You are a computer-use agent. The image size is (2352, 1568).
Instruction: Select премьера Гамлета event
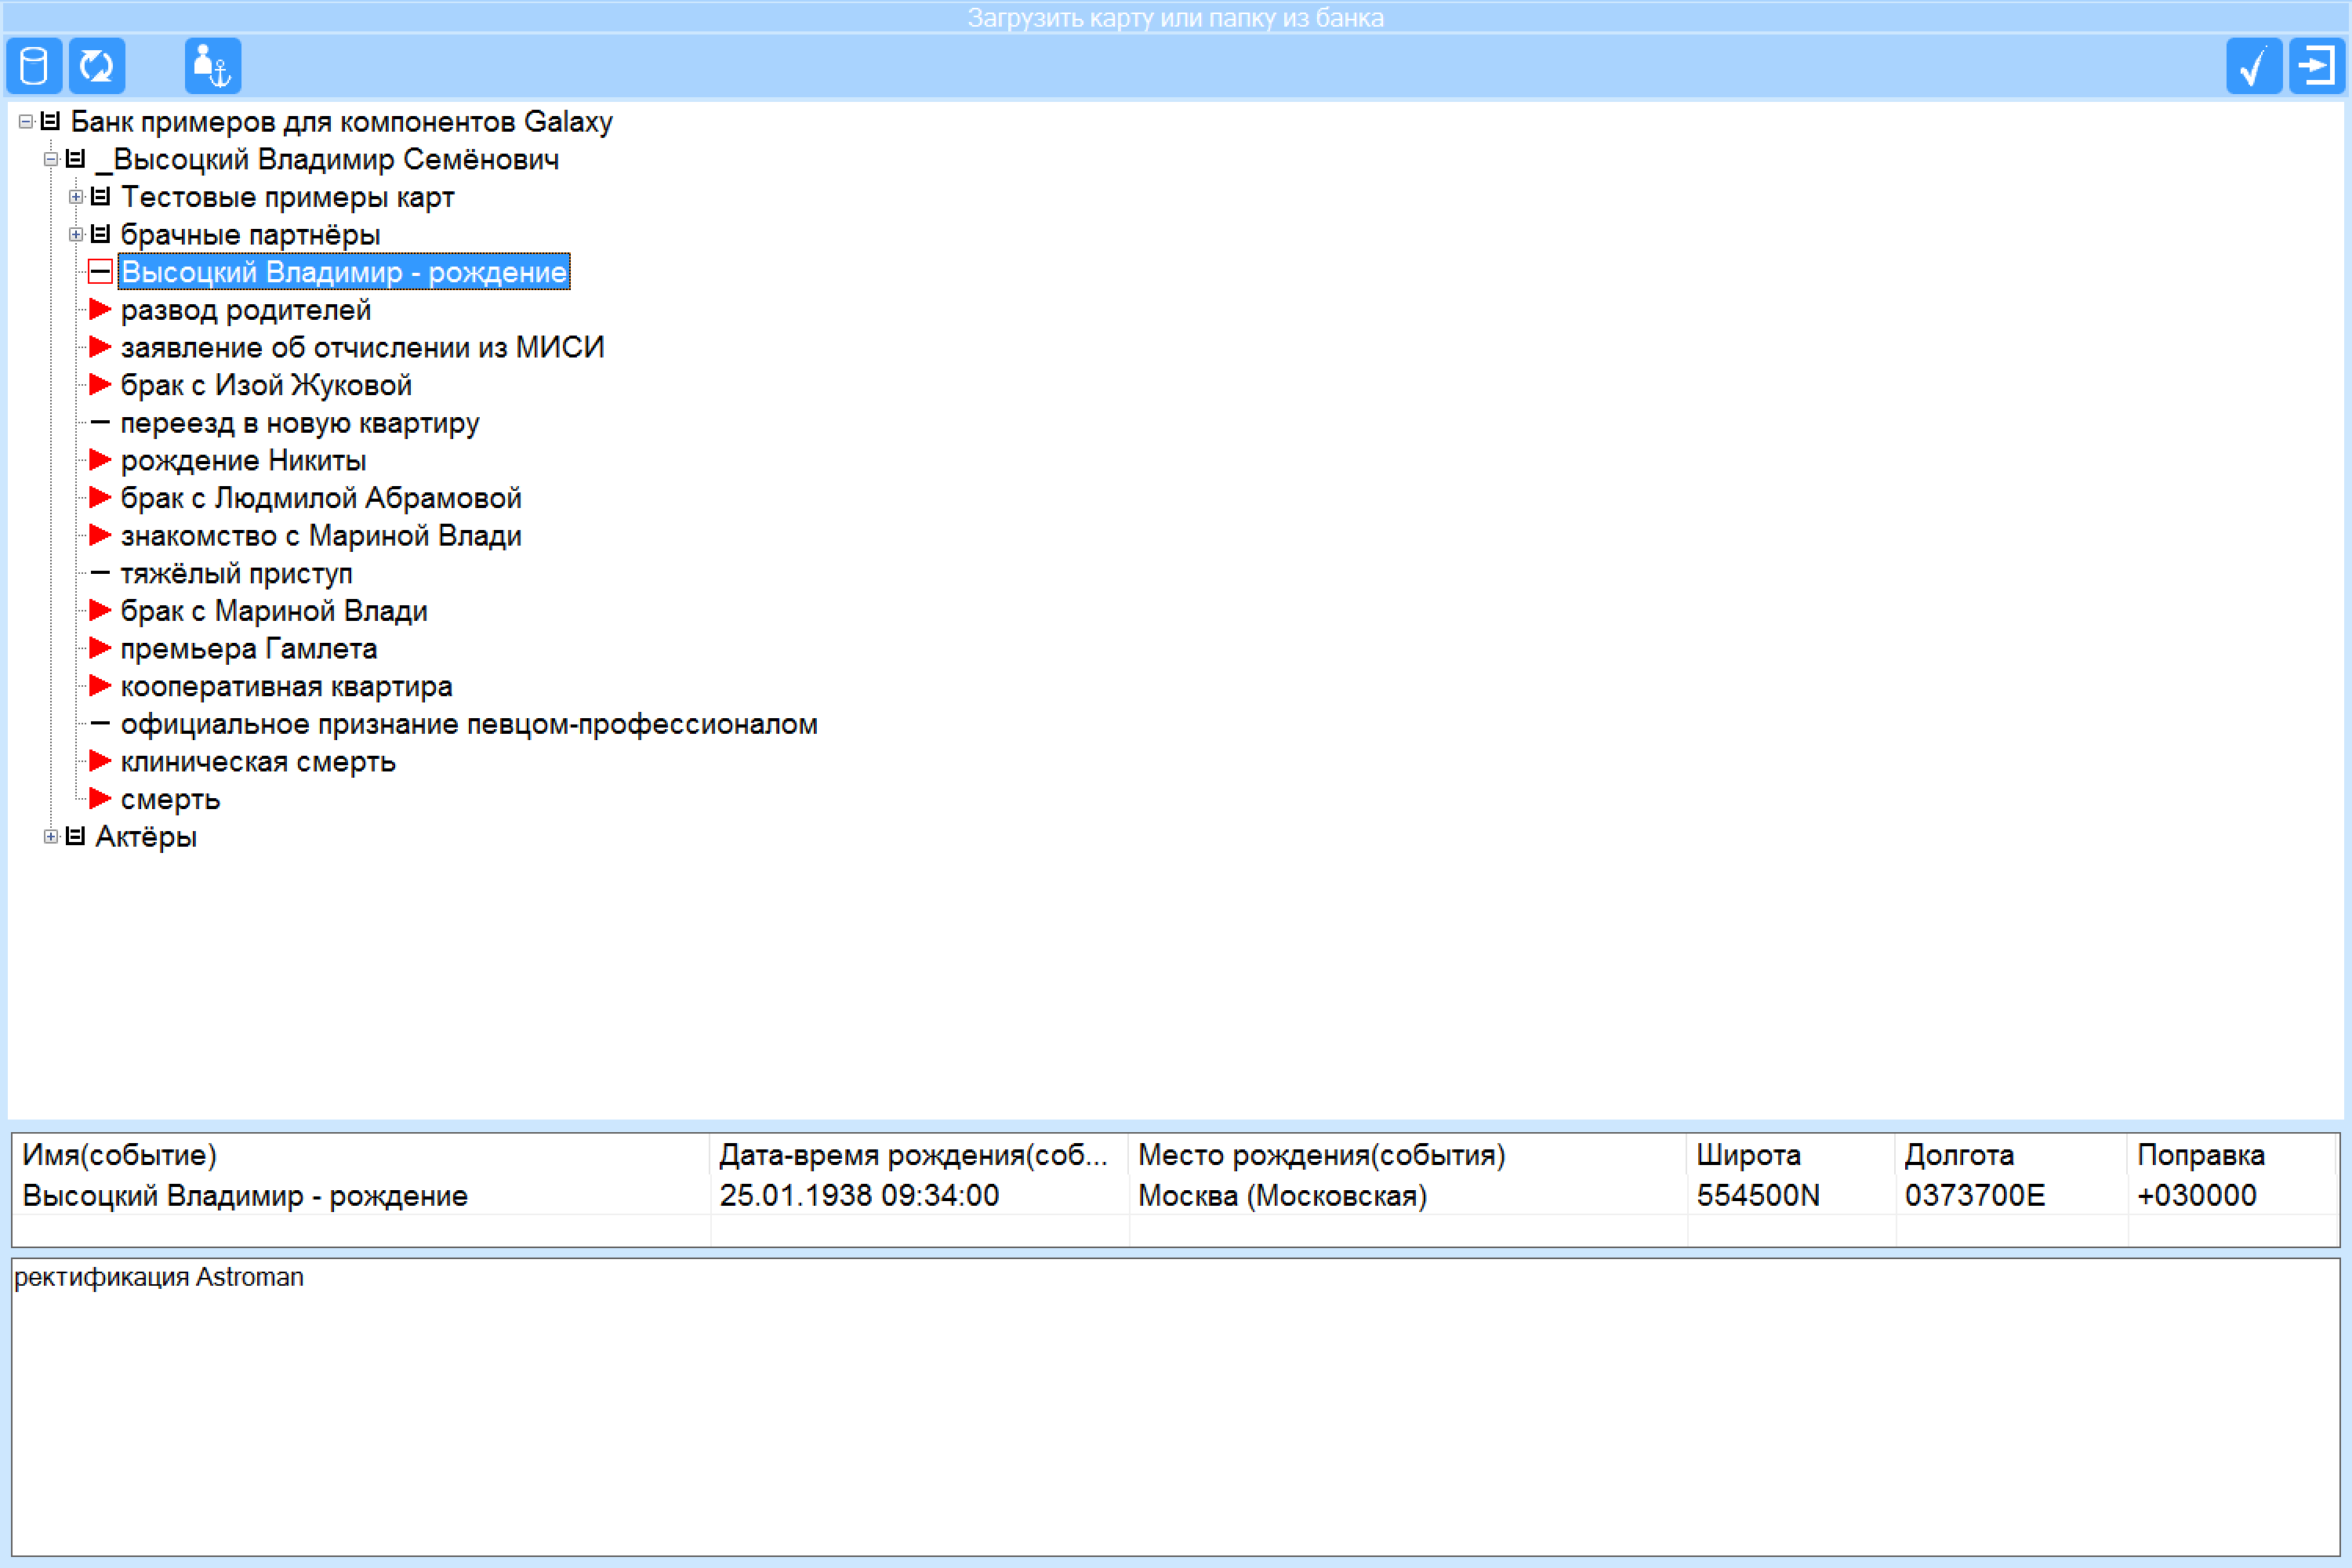249,649
